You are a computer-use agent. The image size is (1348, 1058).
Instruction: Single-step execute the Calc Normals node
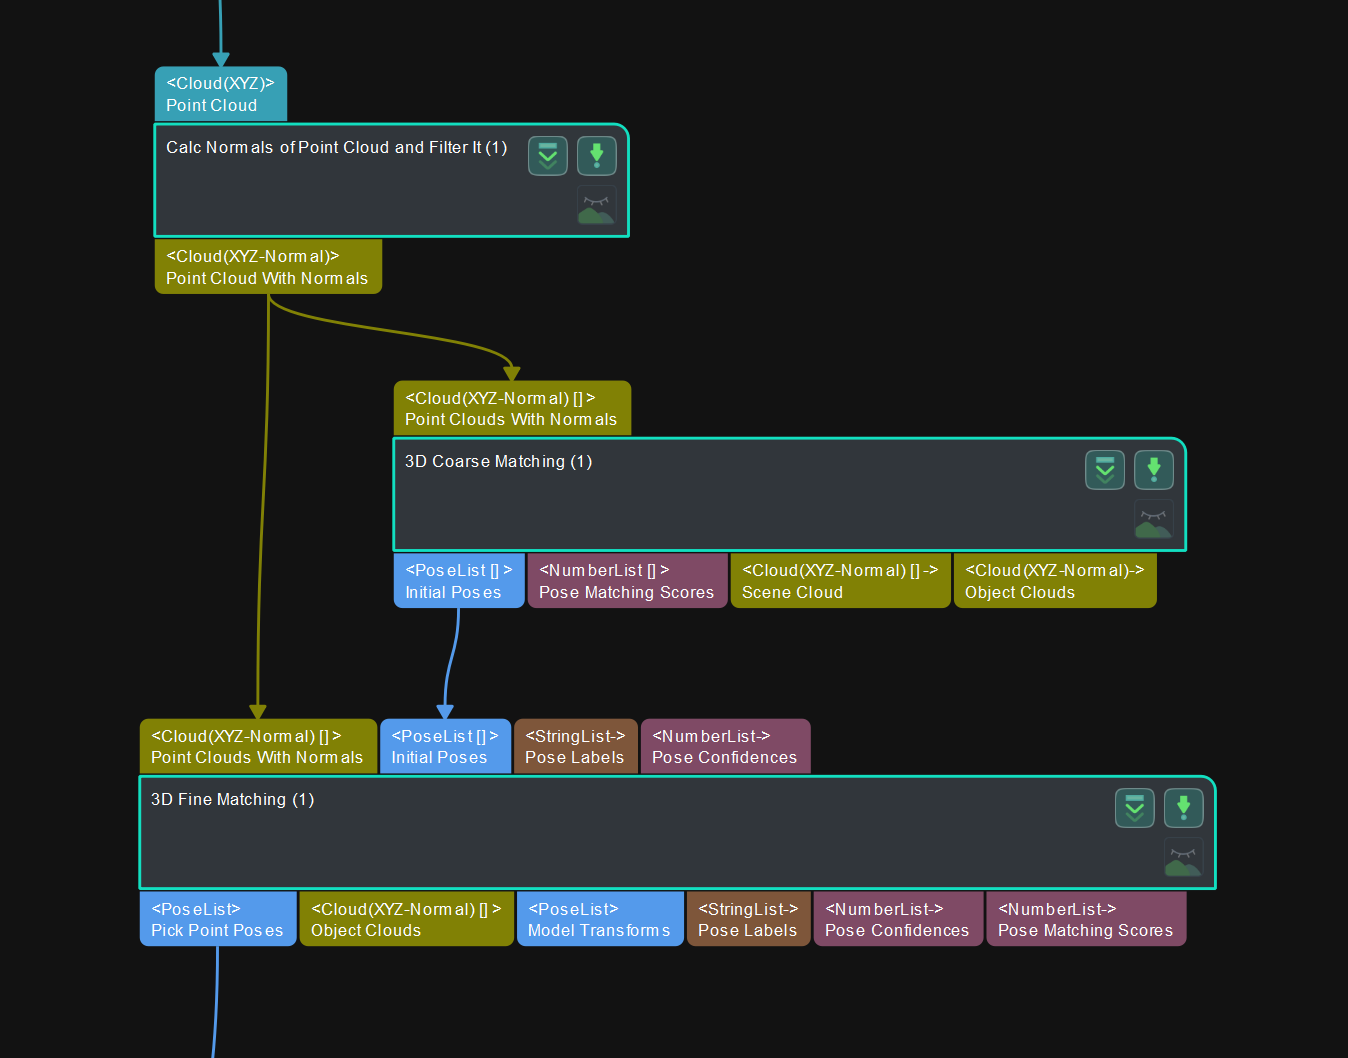pos(597,155)
